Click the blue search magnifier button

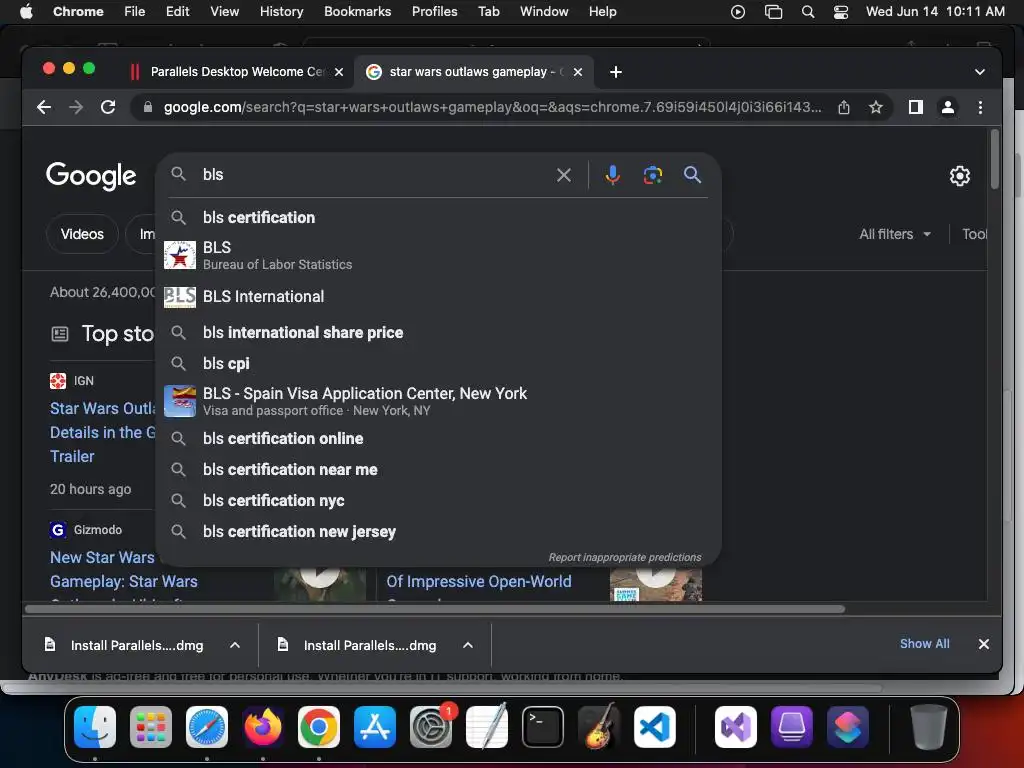click(x=692, y=174)
